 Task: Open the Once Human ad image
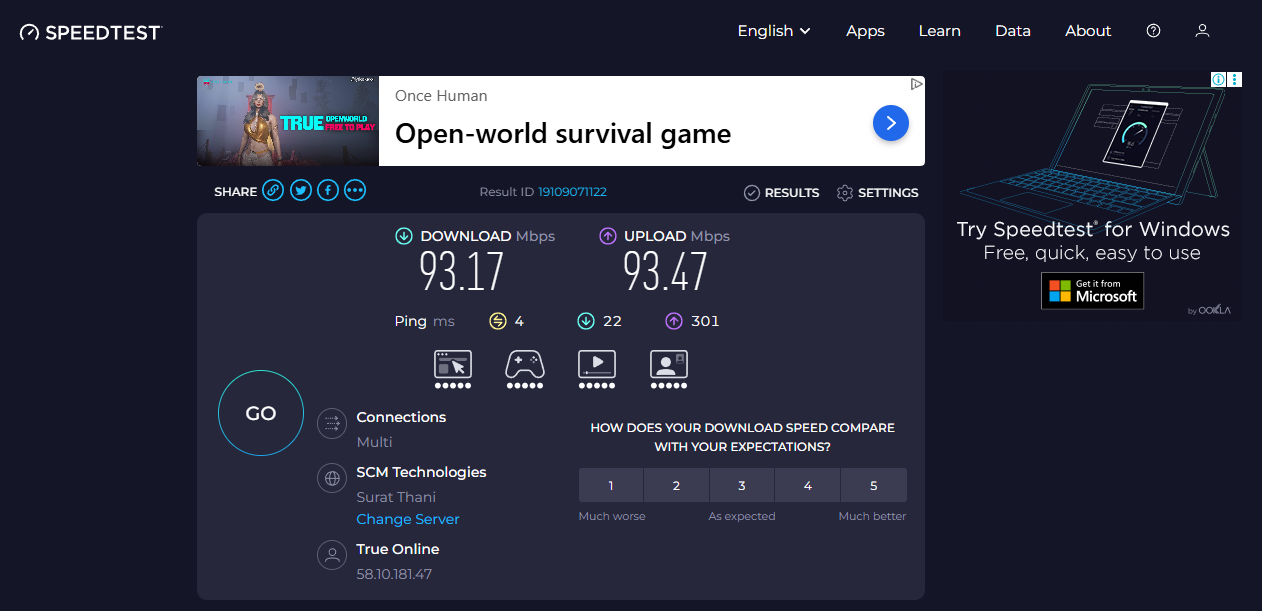point(288,121)
